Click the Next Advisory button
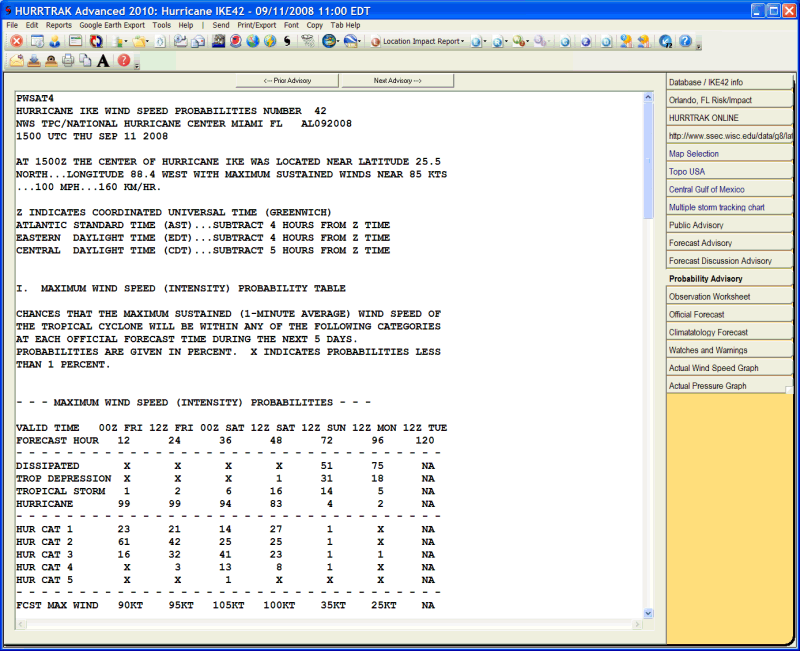 click(x=396, y=80)
